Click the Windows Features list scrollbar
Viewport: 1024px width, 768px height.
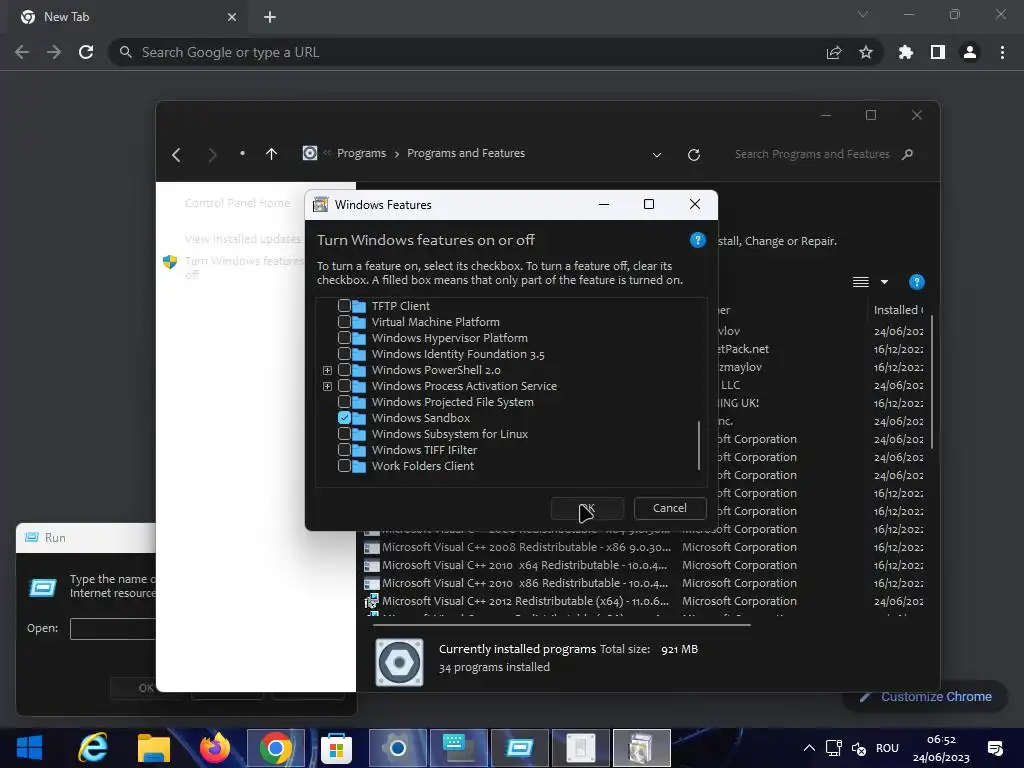(699, 445)
